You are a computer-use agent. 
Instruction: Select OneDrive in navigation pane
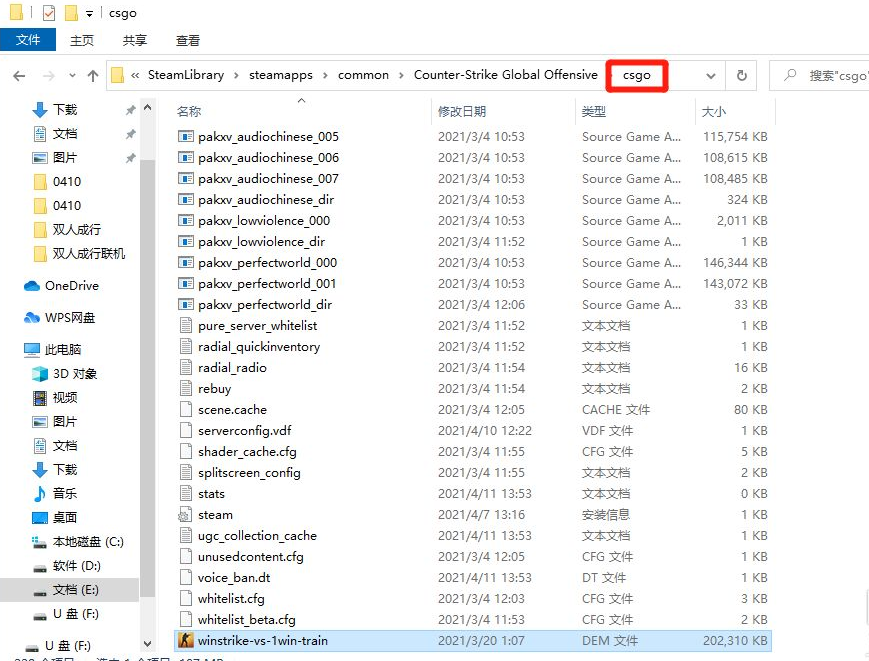[72, 285]
